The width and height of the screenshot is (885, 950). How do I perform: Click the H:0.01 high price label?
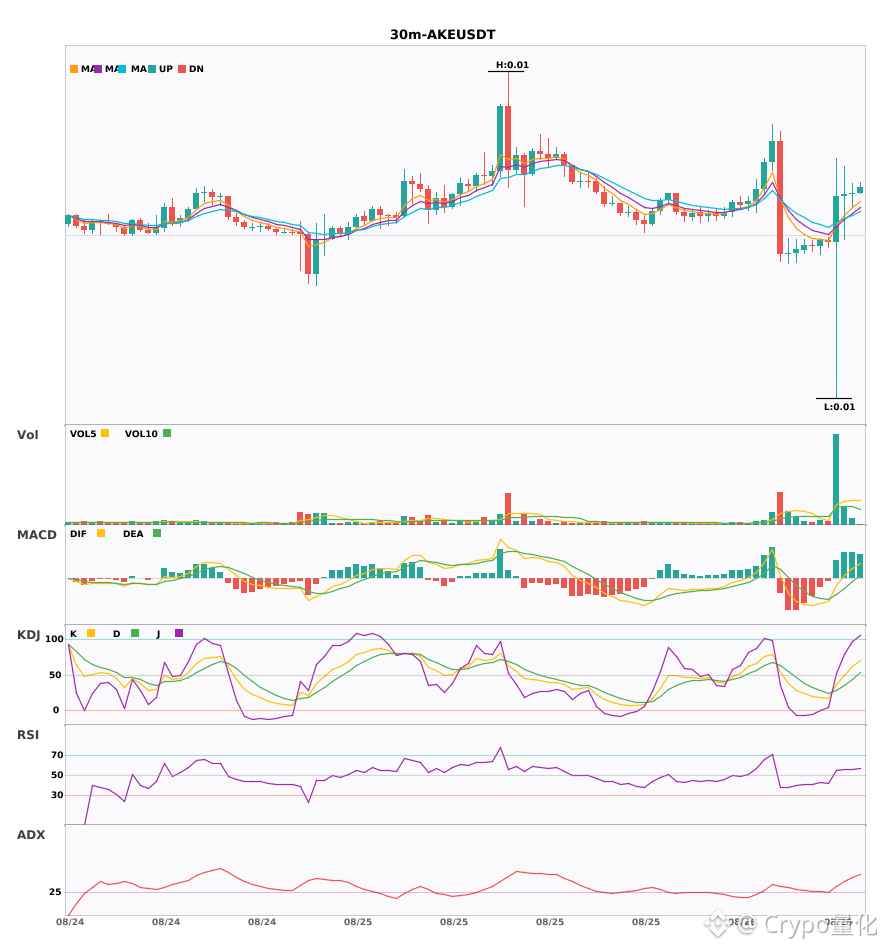512,65
